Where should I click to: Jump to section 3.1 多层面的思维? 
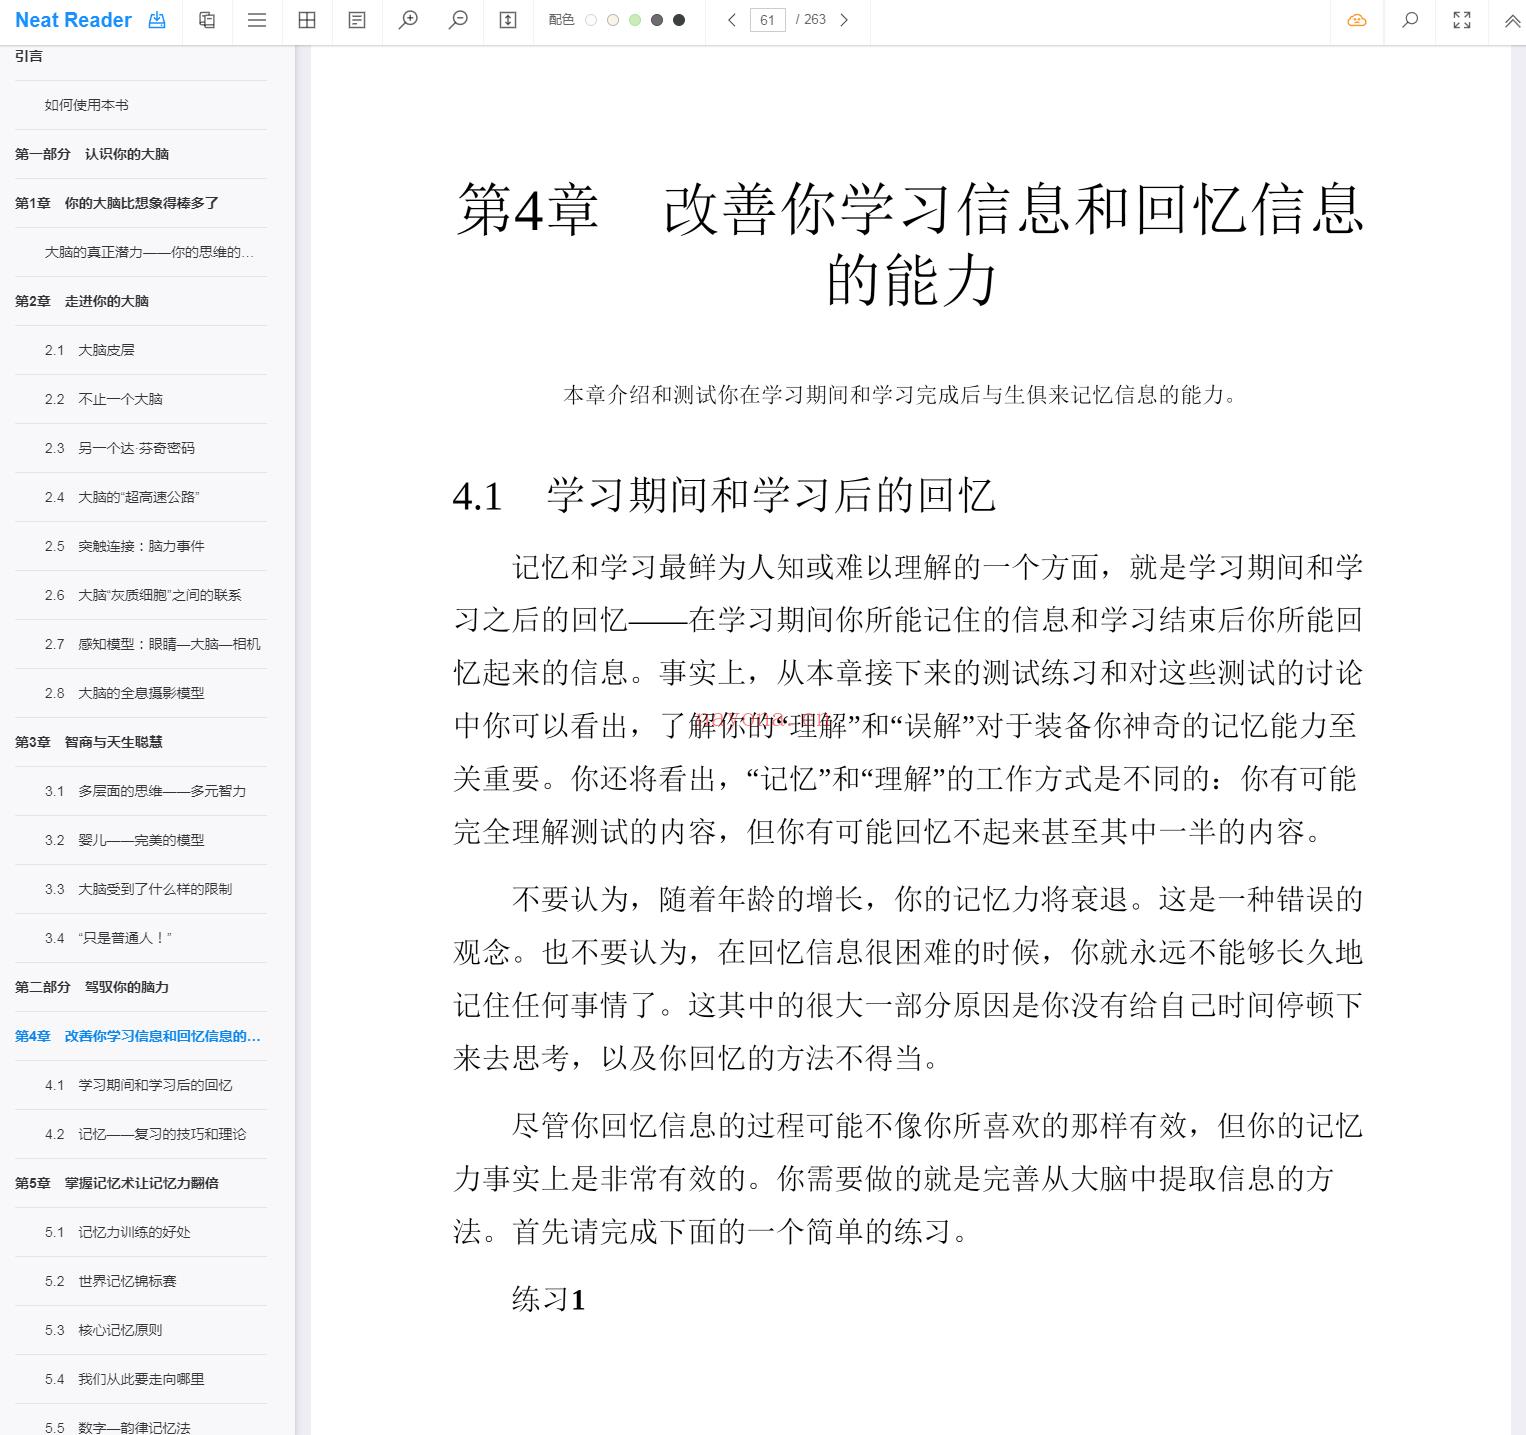[146, 791]
